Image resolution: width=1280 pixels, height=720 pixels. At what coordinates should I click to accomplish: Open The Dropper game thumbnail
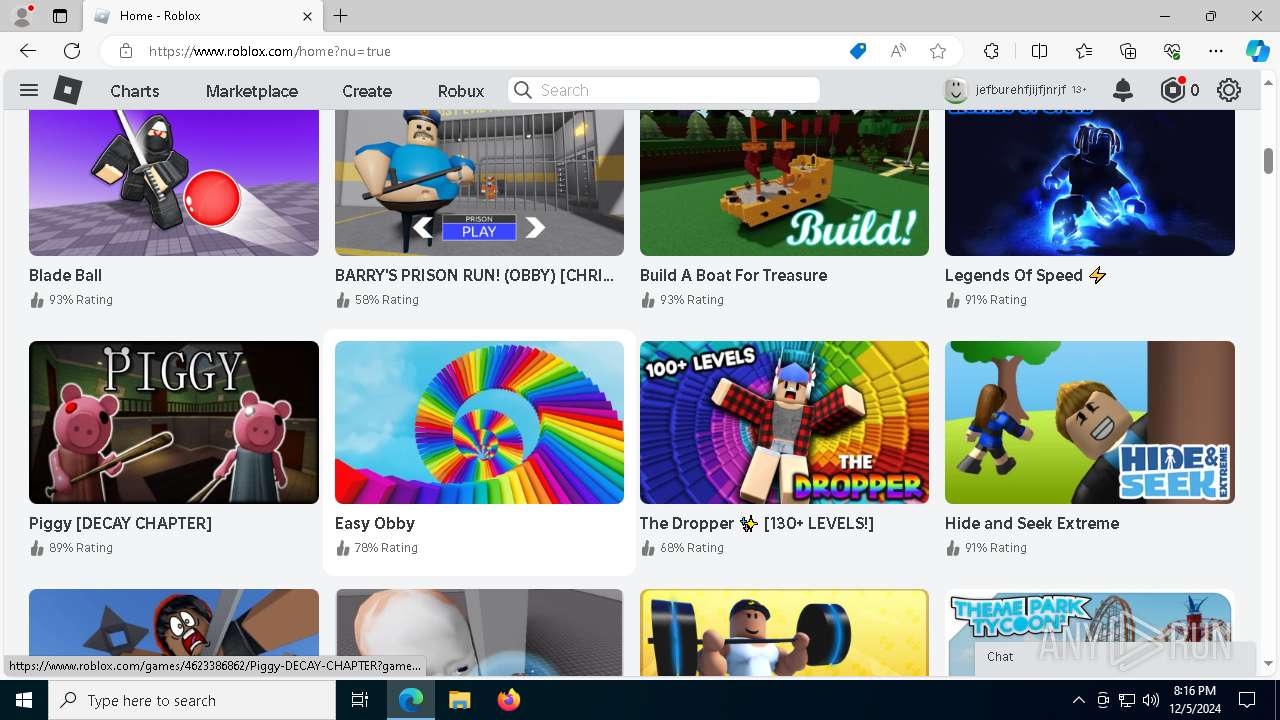pos(784,422)
